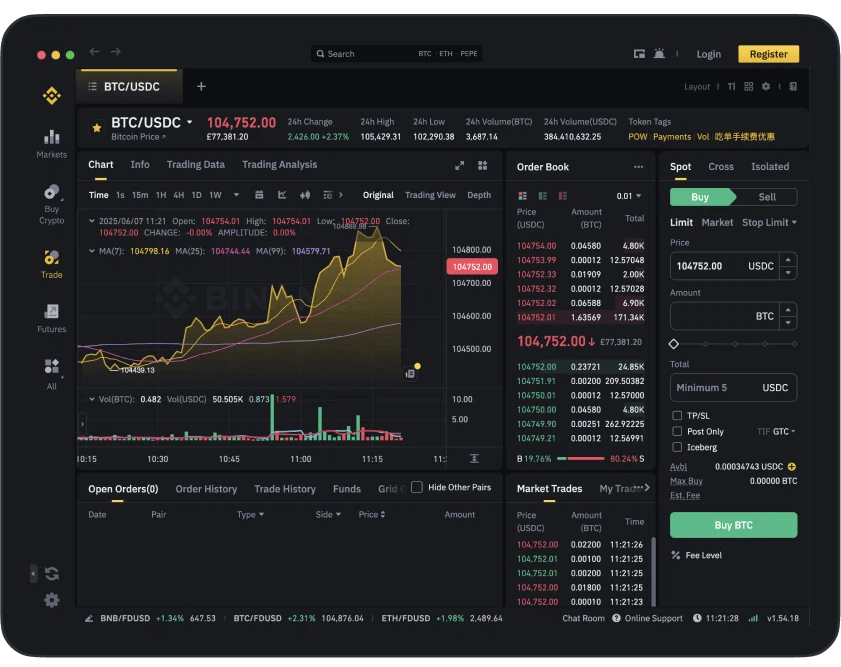This screenshot has width=841, height=667.
Task: Add funds with the yellow plus icon
Action: [792, 467]
